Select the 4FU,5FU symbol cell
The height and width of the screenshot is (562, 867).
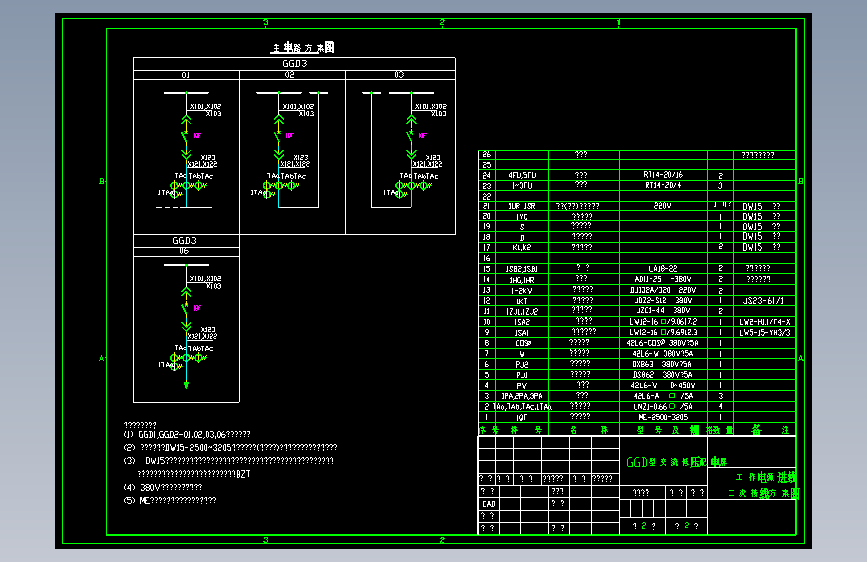coord(522,175)
